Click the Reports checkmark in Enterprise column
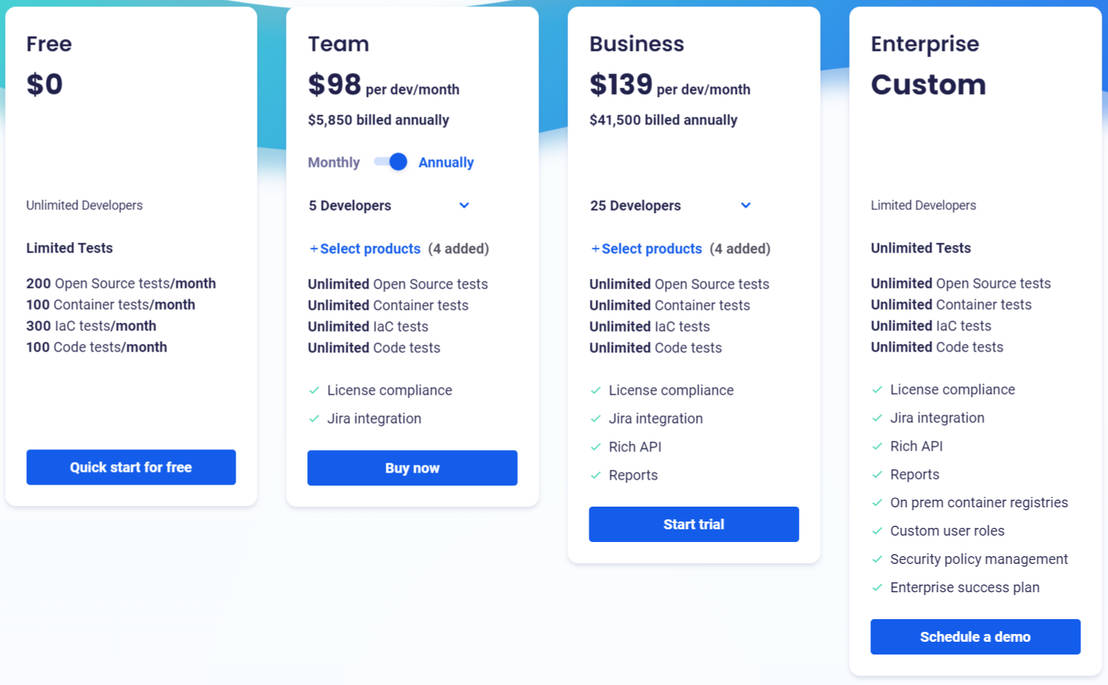Screen dimensions: 1108x685 click(876, 474)
